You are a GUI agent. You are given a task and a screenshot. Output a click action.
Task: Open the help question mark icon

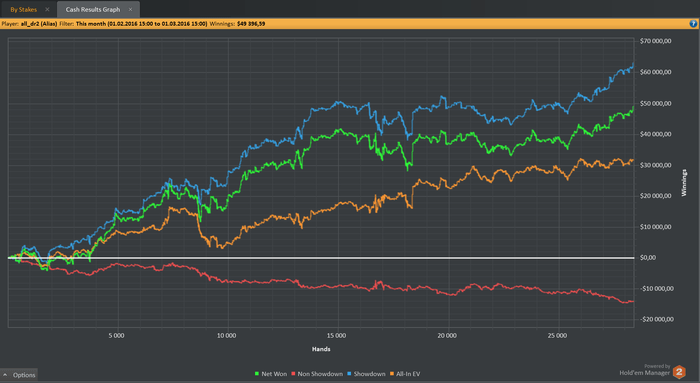693,24
